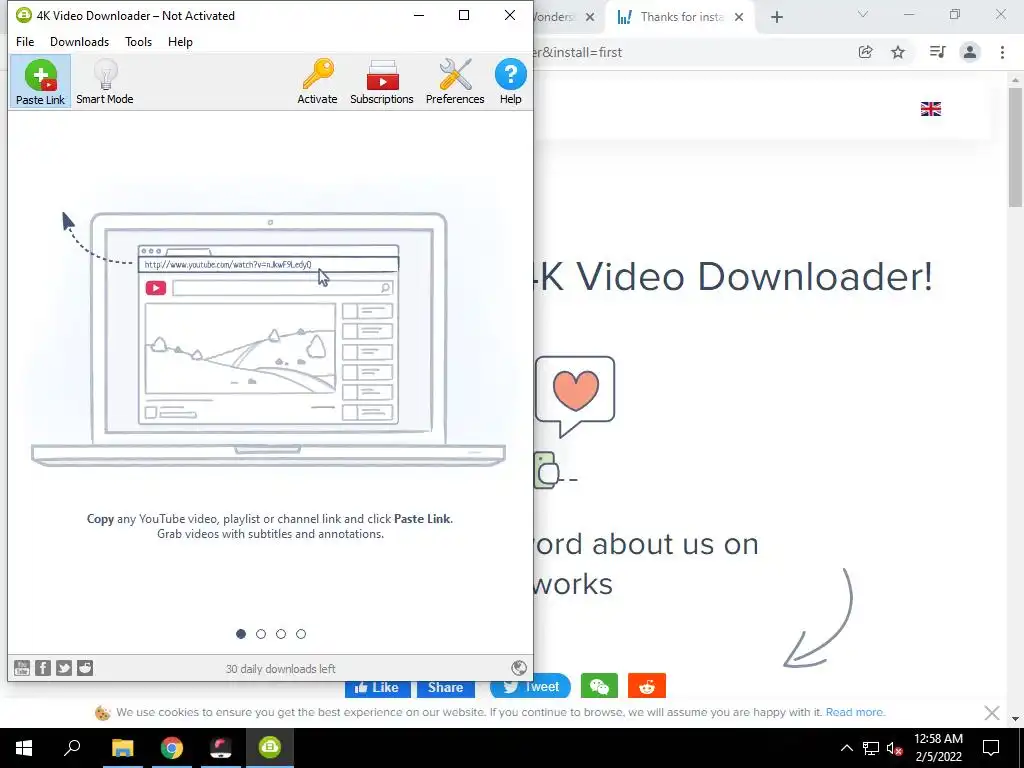Open Windows taskbar search
Image resolution: width=1024 pixels, height=768 pixels.
tap(72, 748)
